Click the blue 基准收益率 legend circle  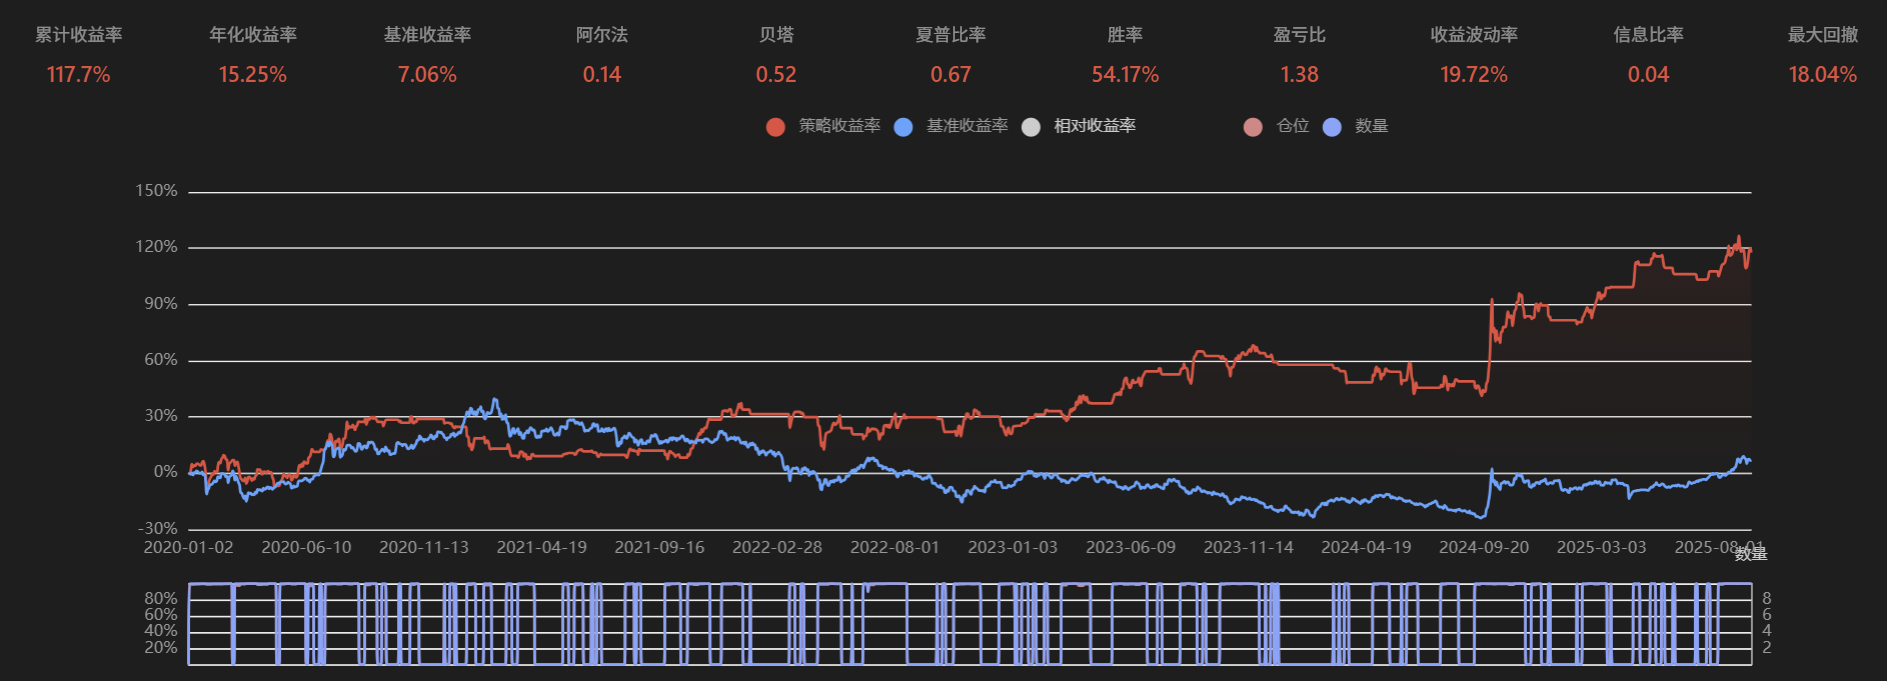click(x=903, y=127)
